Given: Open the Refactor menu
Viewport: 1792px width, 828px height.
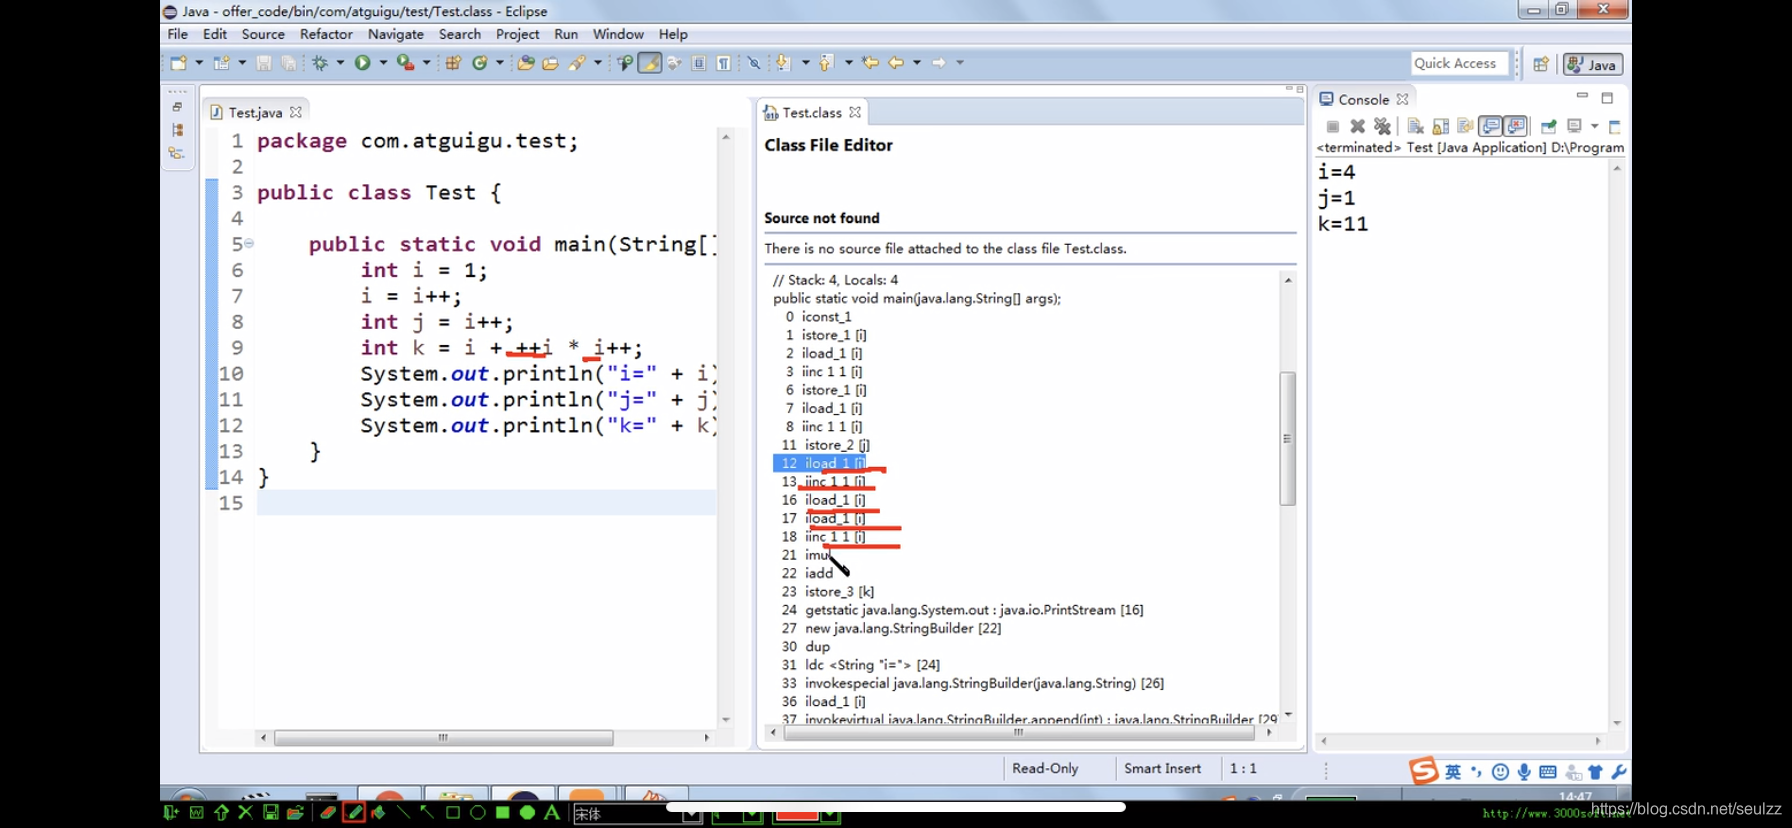Looking at the screenshot, I should pos(326,34).
